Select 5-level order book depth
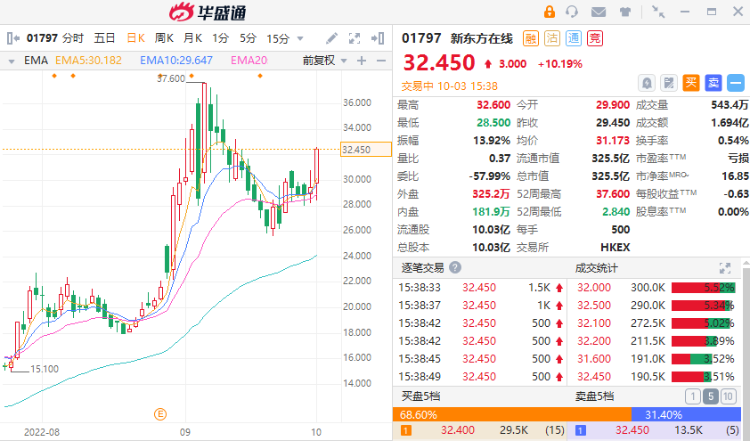This screenshot has width=750, height=441. tap(711, 396)
